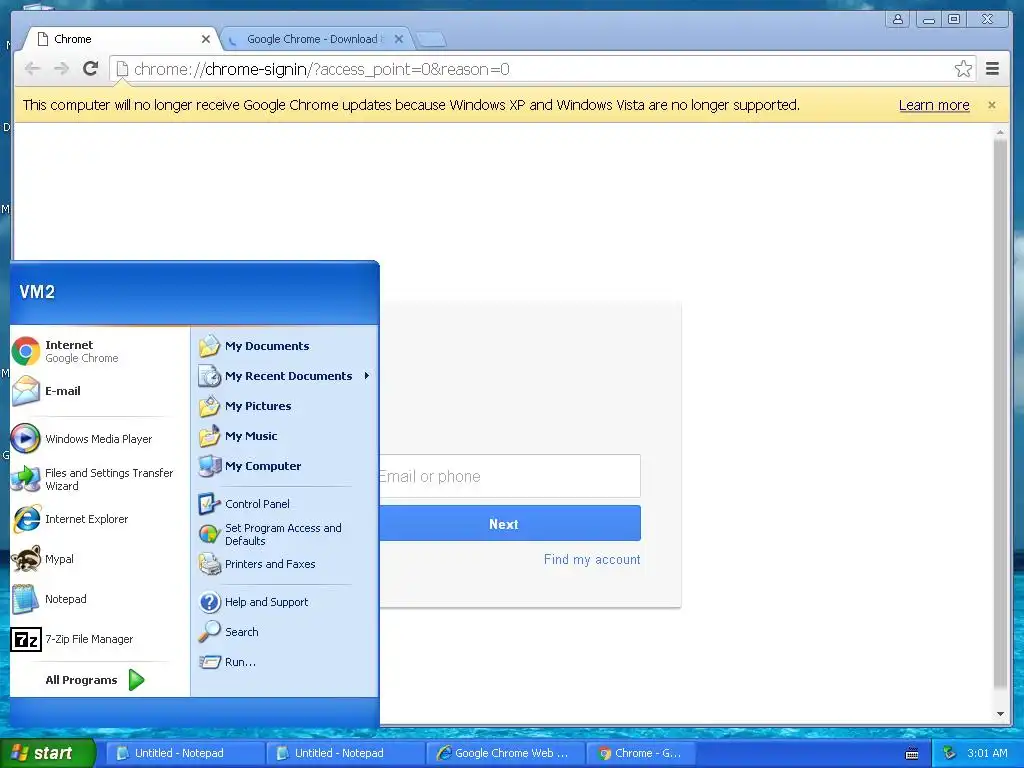
Task: Switch to the Chrome sign-in tab
Action: click(116, 39)
